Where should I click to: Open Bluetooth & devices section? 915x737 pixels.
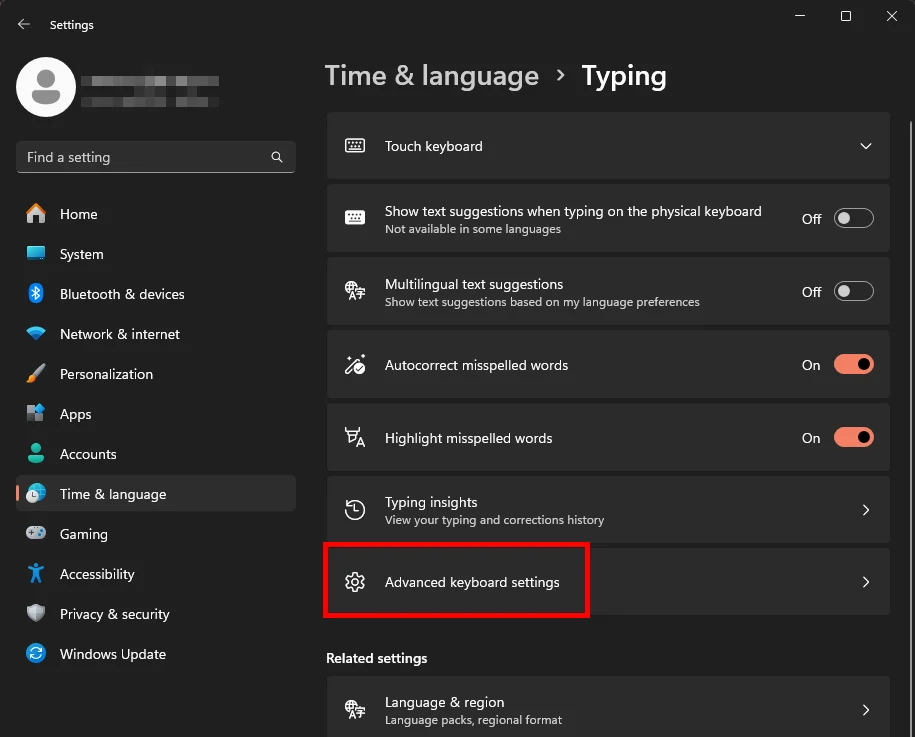156,294
